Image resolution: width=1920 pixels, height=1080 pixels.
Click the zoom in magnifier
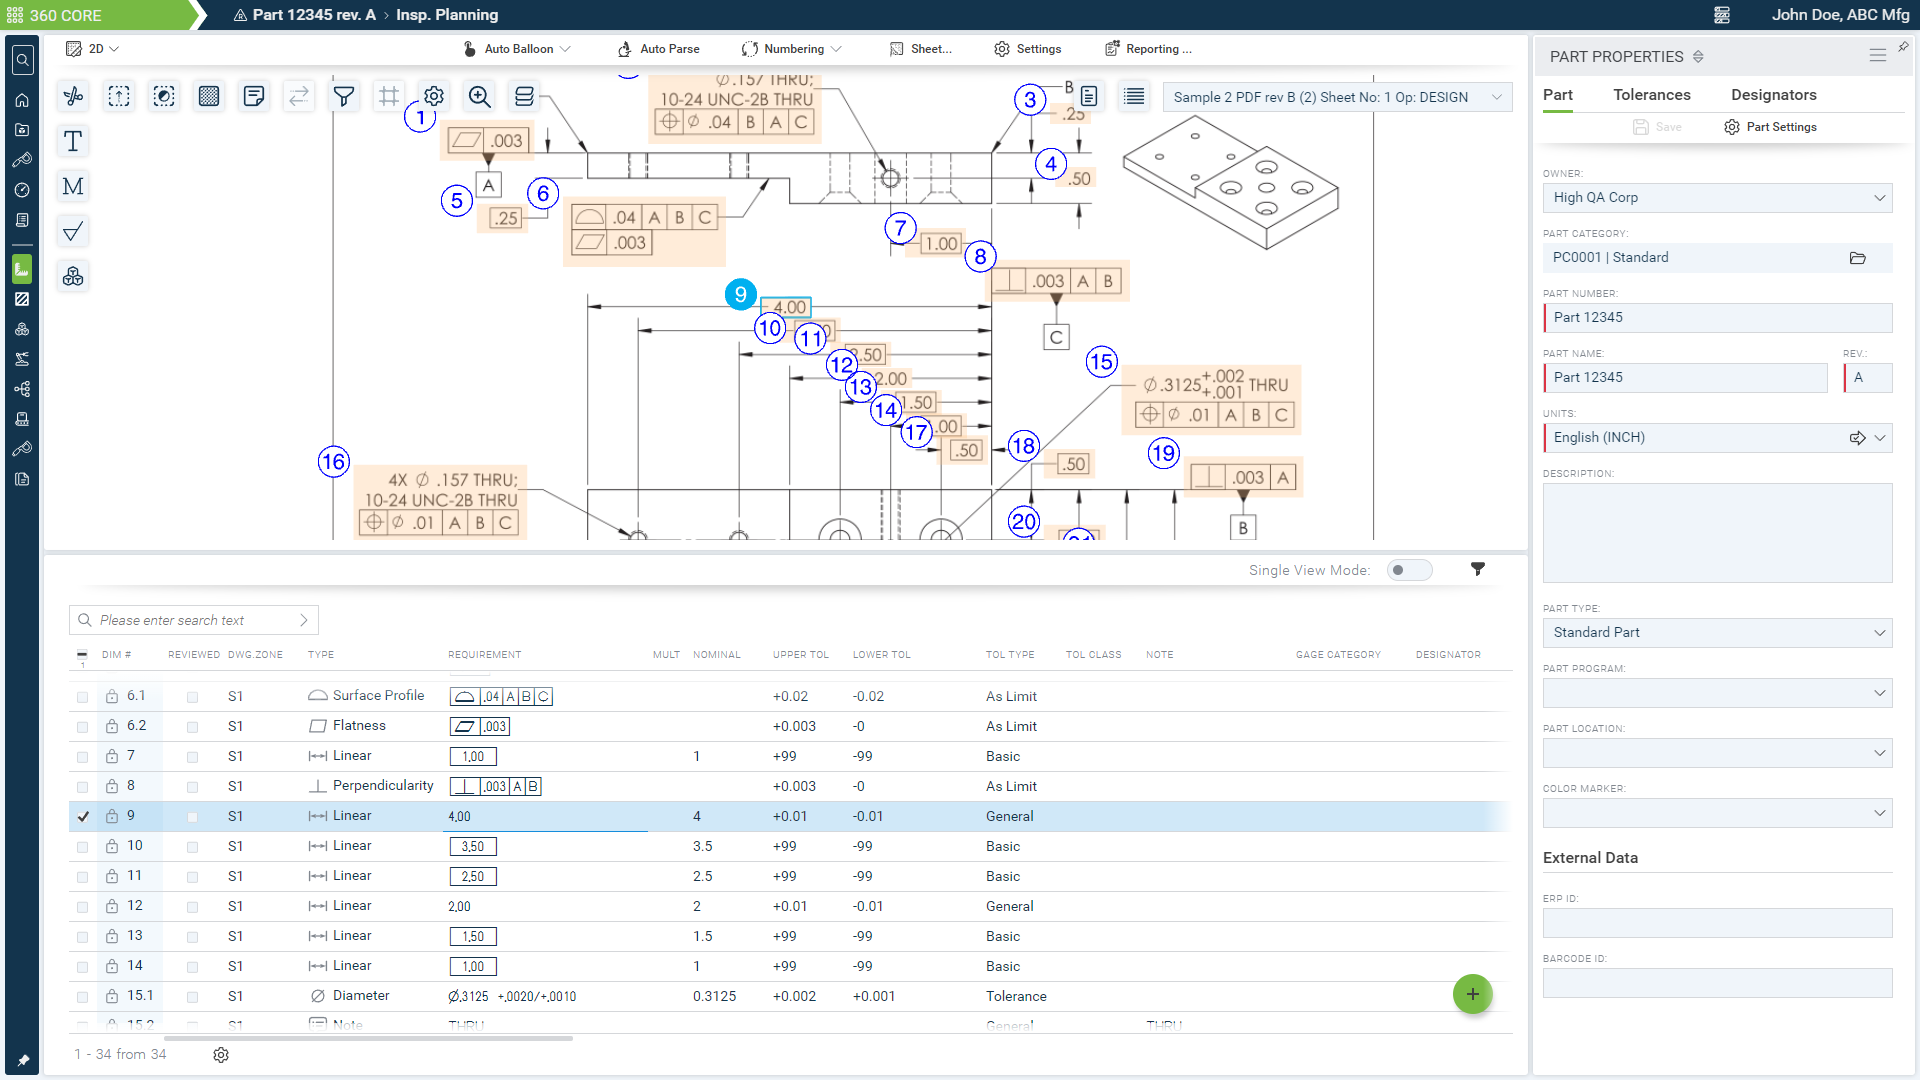point(480,96)
